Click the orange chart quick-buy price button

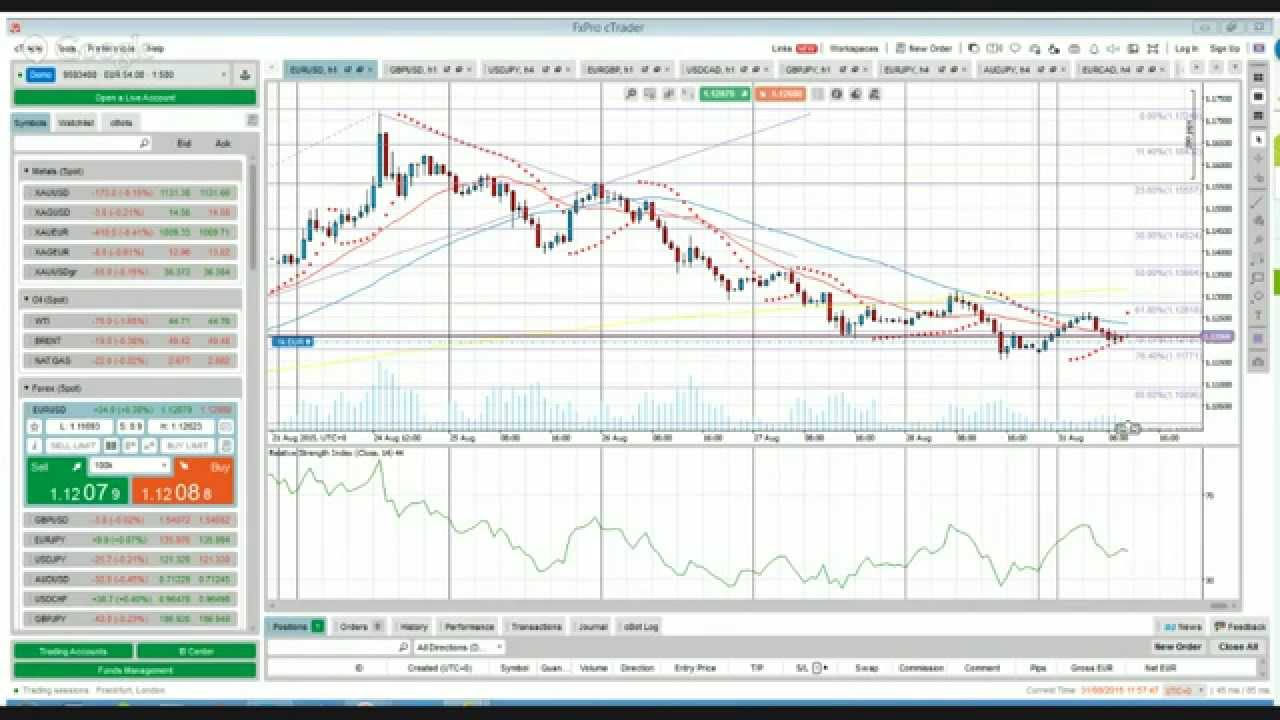[x=780, y=93]
